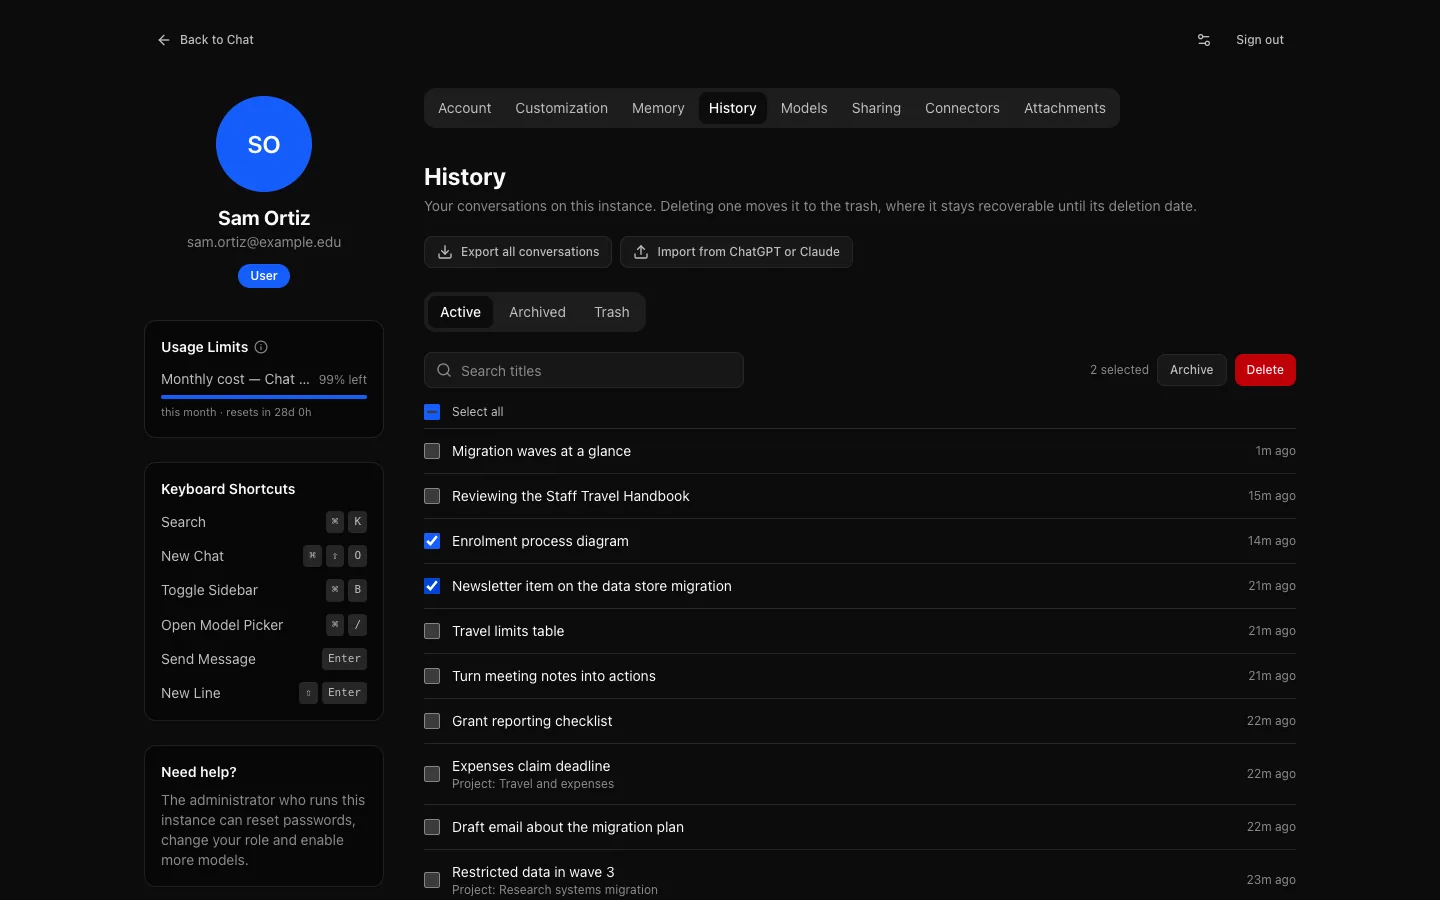Uncheck Enrolment process diagram
1440x900 pixels.
(432, 541)
